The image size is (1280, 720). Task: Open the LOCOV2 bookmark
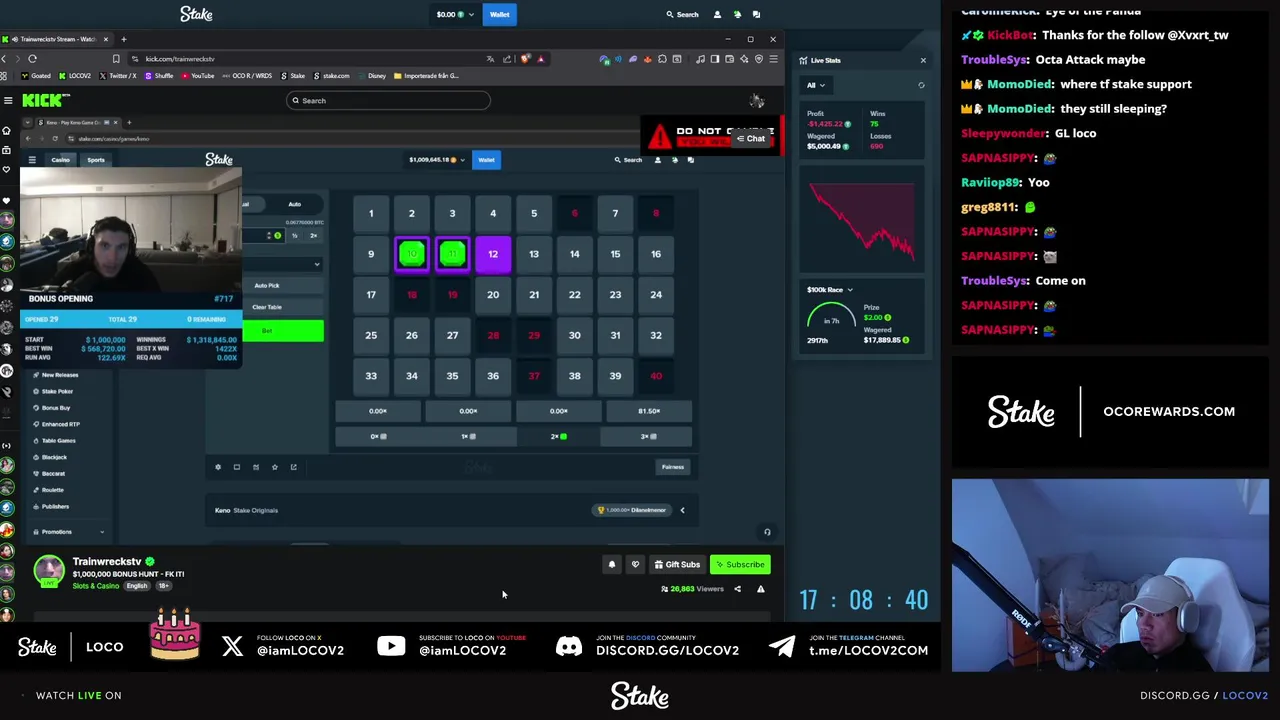coord(75,76)
